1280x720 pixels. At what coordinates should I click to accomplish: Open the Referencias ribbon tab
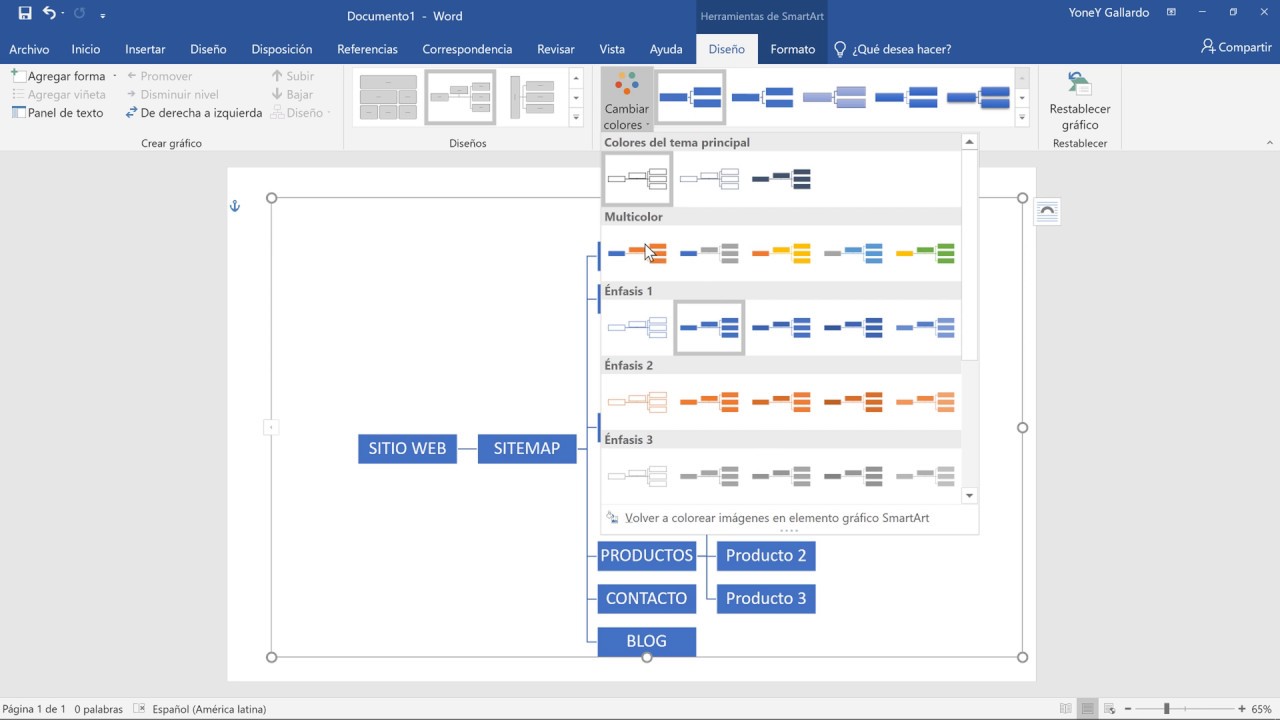point(367,49)
